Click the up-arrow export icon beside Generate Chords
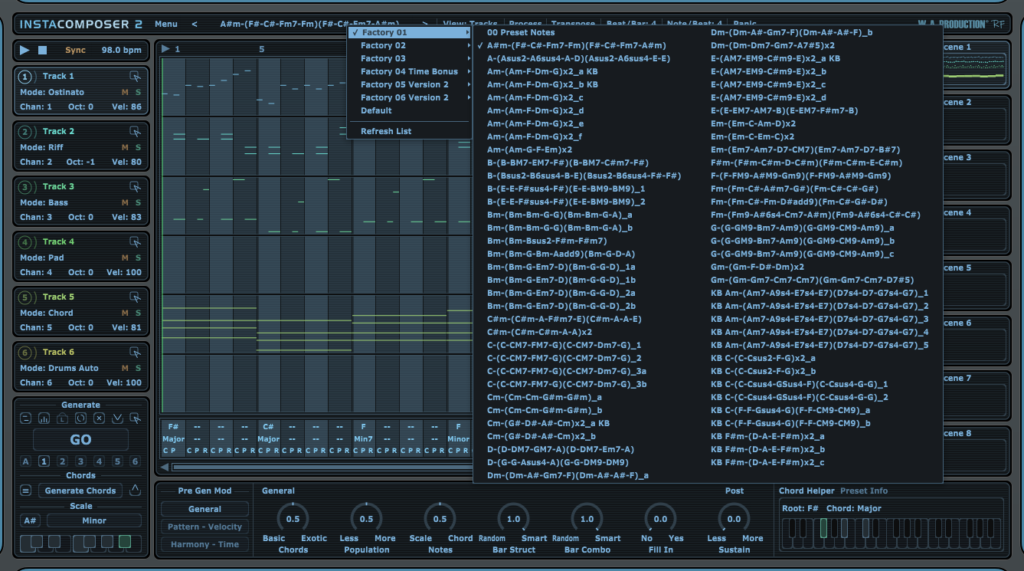 (135, 490)
